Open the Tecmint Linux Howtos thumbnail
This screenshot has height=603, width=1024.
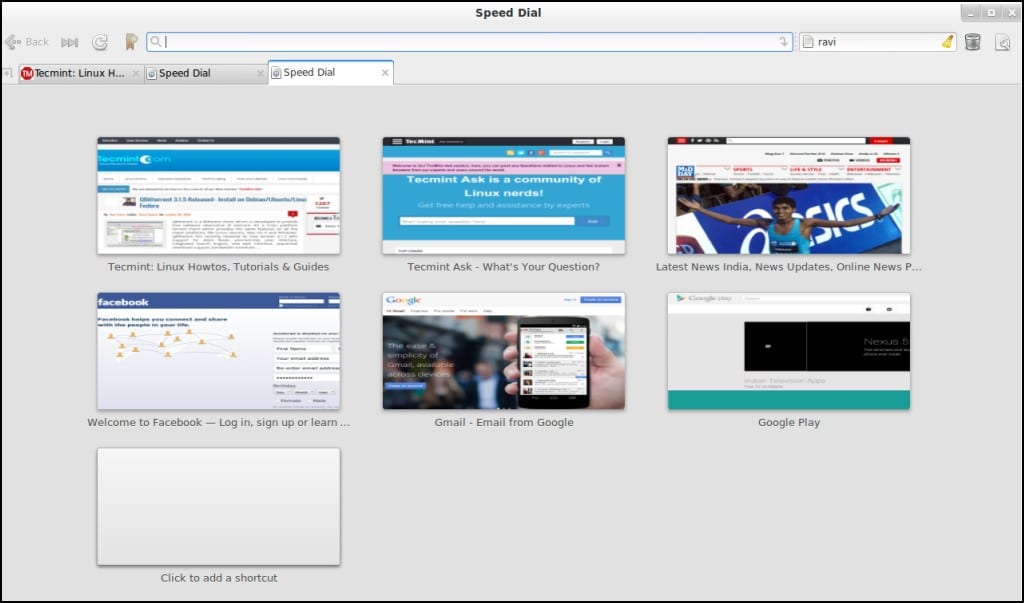219,195
